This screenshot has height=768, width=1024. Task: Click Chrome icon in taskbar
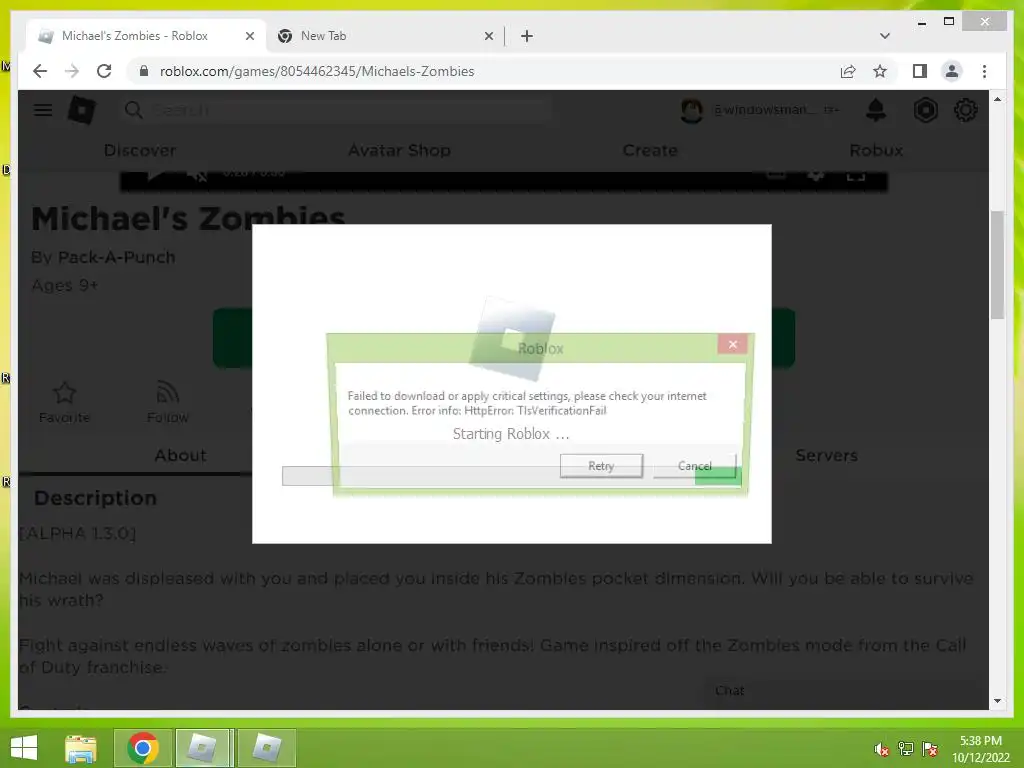coord(143,748)
